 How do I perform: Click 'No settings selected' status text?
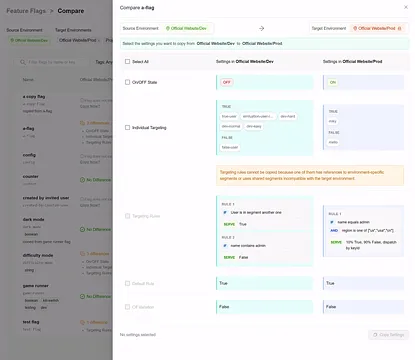point(138,334)
